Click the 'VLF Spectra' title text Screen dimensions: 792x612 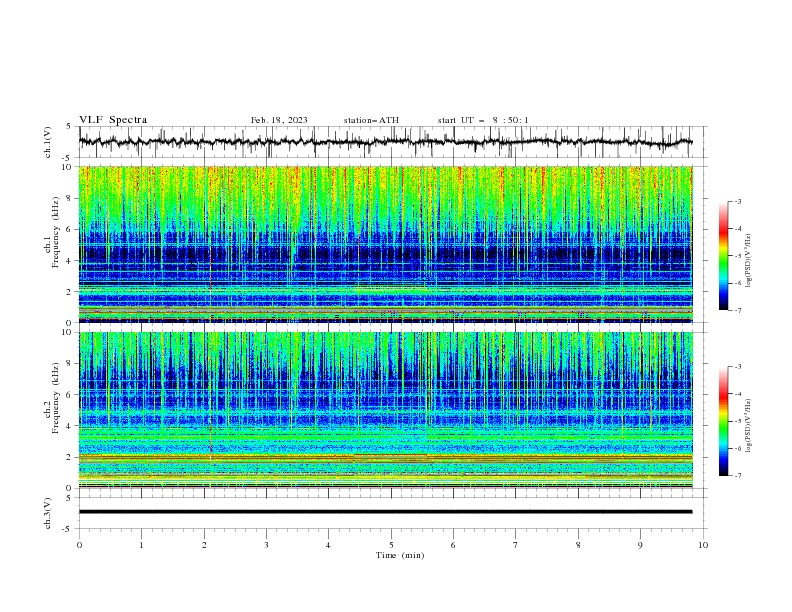113,120
